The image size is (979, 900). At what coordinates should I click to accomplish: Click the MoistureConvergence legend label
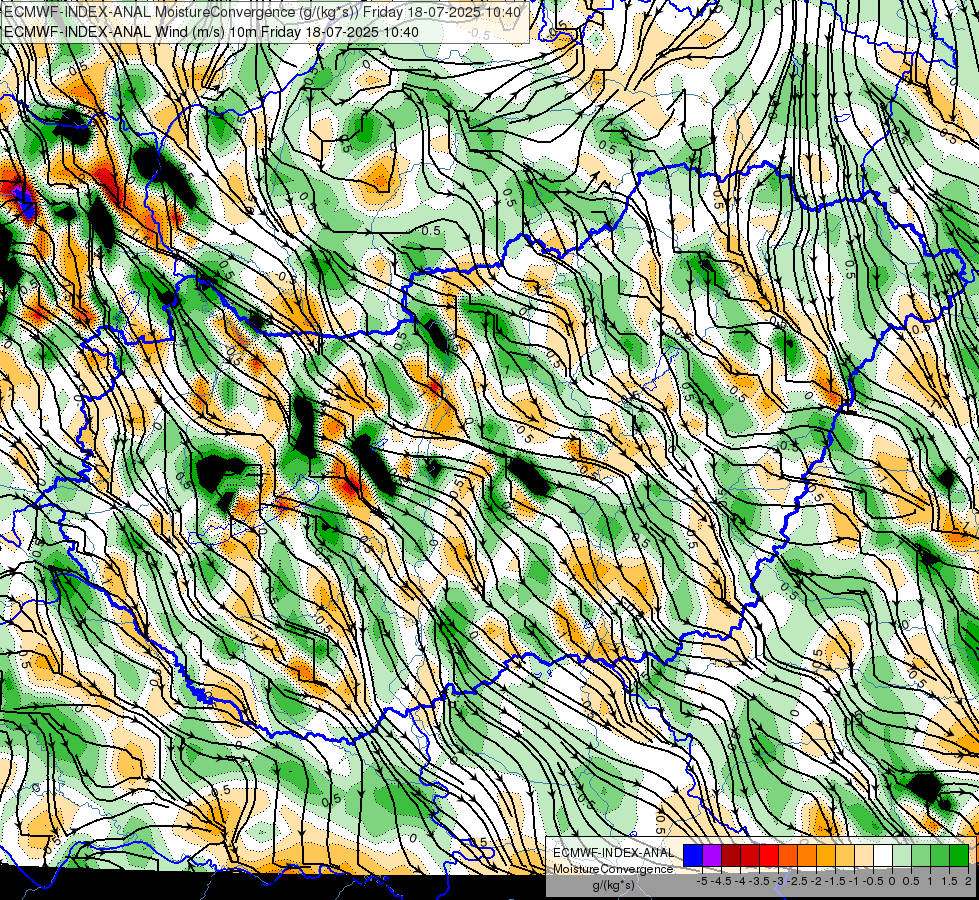coord(613,869)
